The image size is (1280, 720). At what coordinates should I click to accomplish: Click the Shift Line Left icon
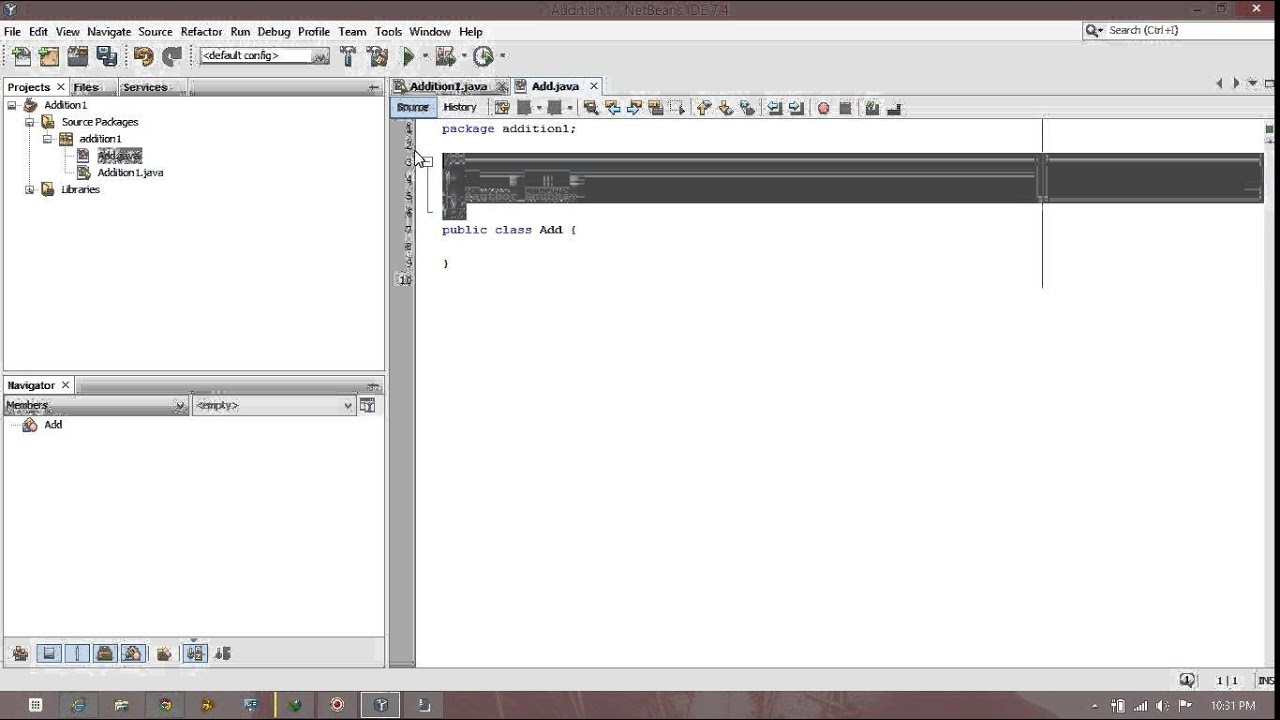[774, 108]
